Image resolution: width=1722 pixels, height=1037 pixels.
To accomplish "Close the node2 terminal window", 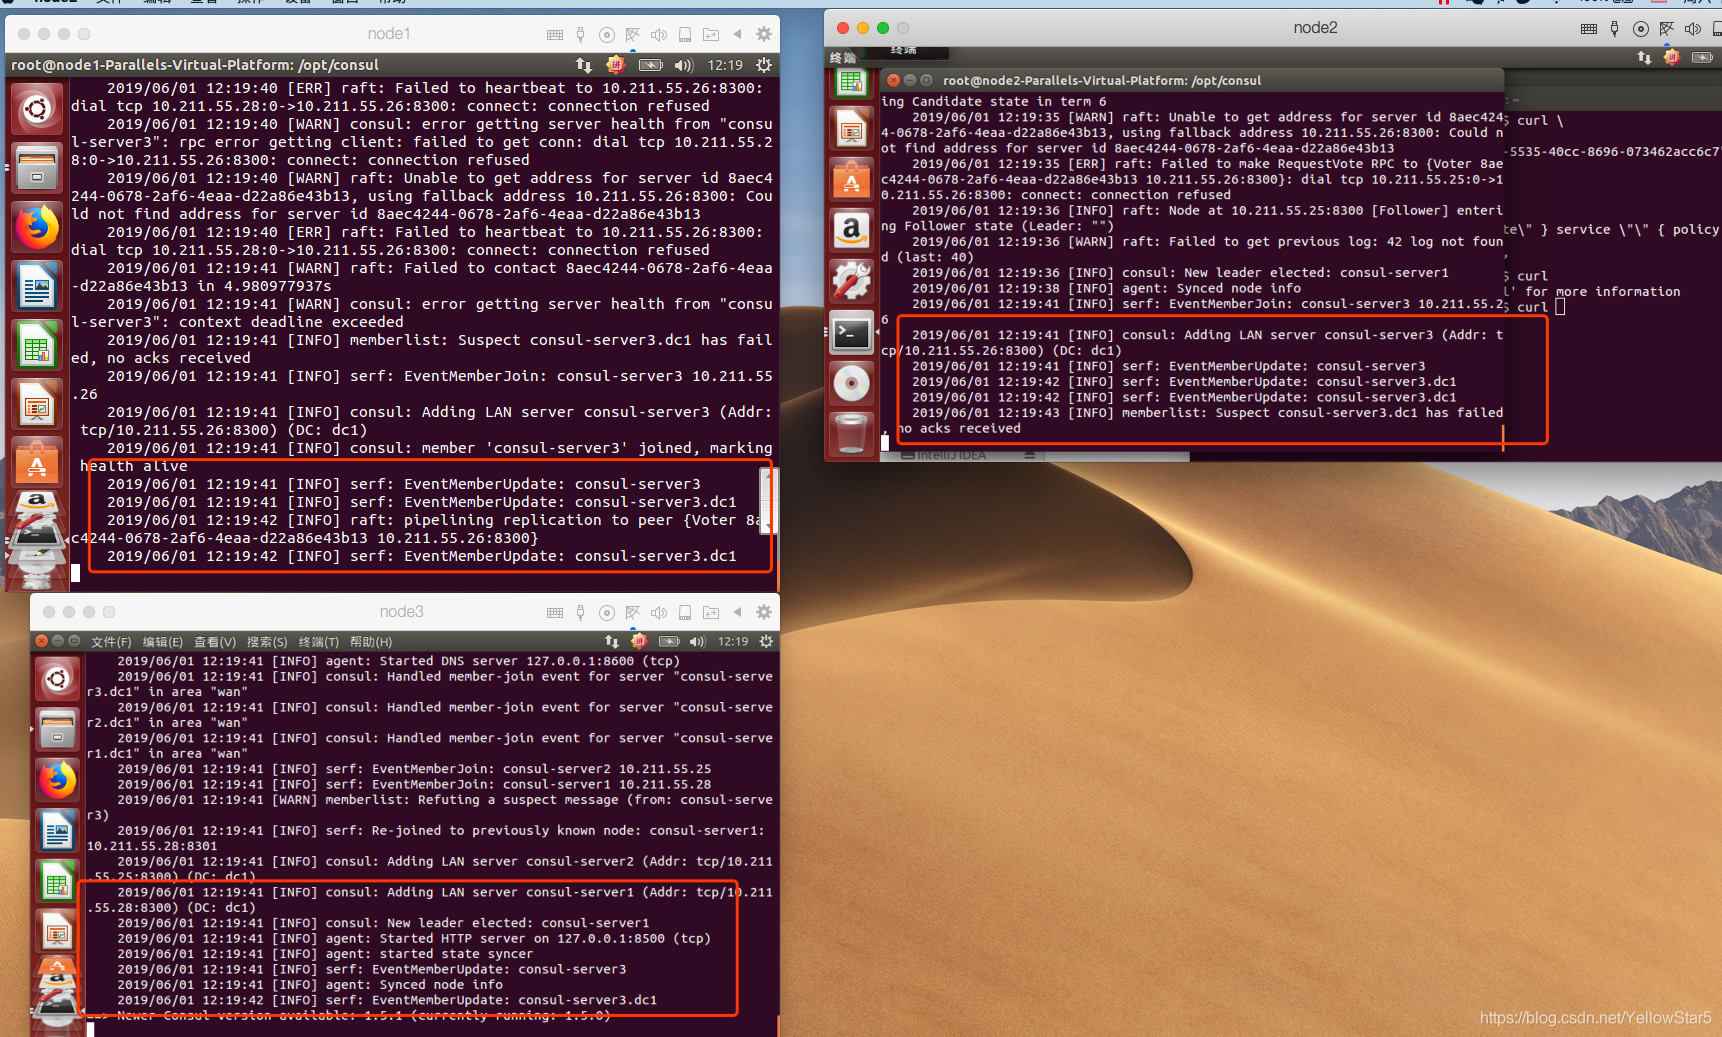I will pyautogui.click(x=893, y=80).
